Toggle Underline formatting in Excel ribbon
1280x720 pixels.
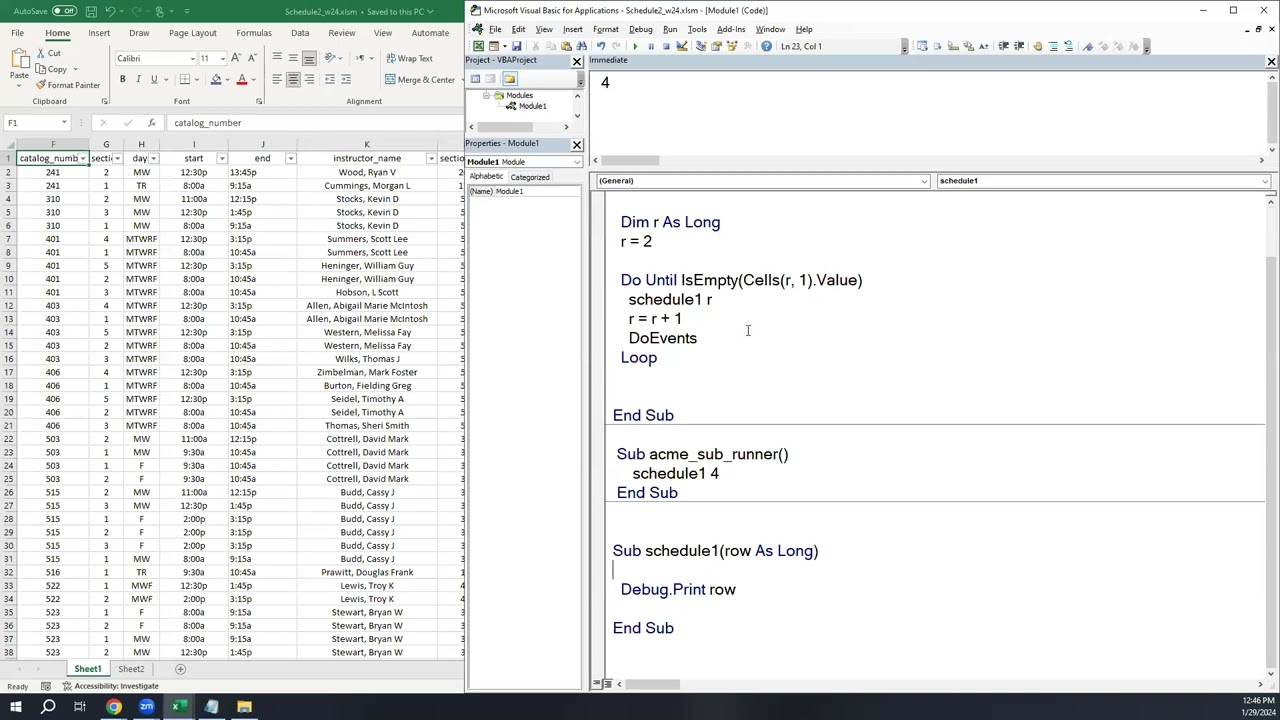[154, 79]
